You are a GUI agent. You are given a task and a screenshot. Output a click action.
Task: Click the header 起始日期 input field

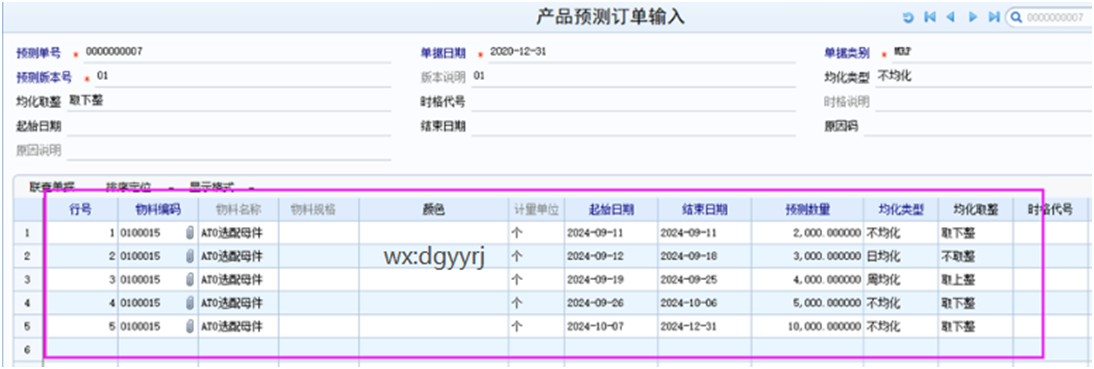point(229,126)
